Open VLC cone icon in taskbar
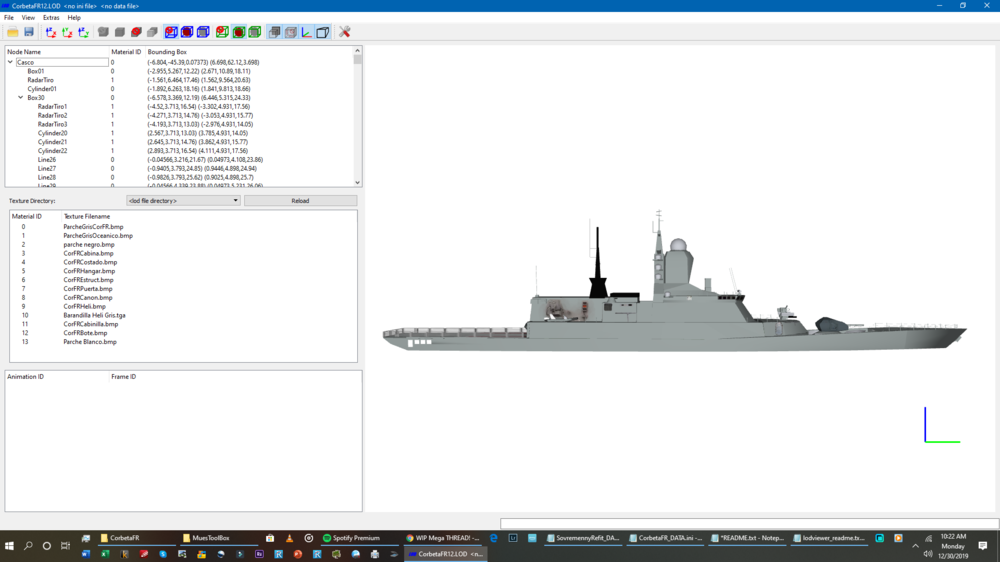Image resolution: width=1000 pixels, height=562 pixels. (x=290, y=538)
